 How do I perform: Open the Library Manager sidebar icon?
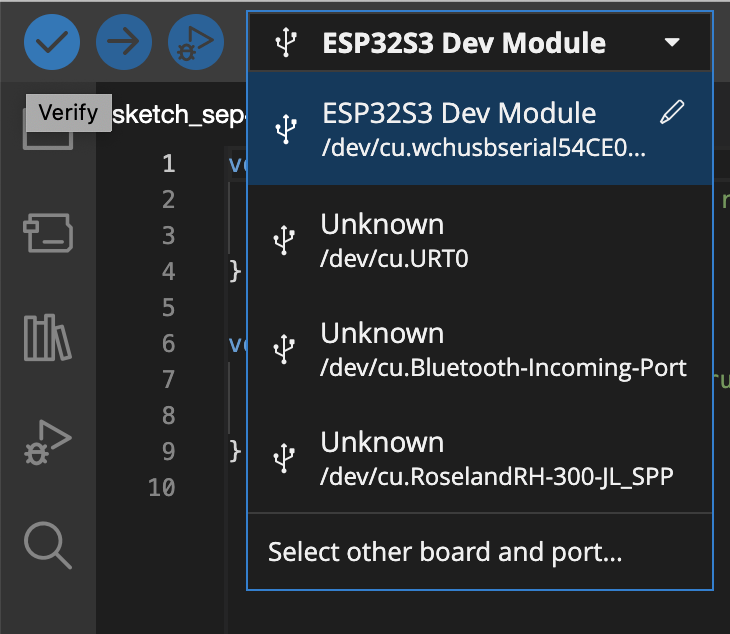click(x=47, y=337)
